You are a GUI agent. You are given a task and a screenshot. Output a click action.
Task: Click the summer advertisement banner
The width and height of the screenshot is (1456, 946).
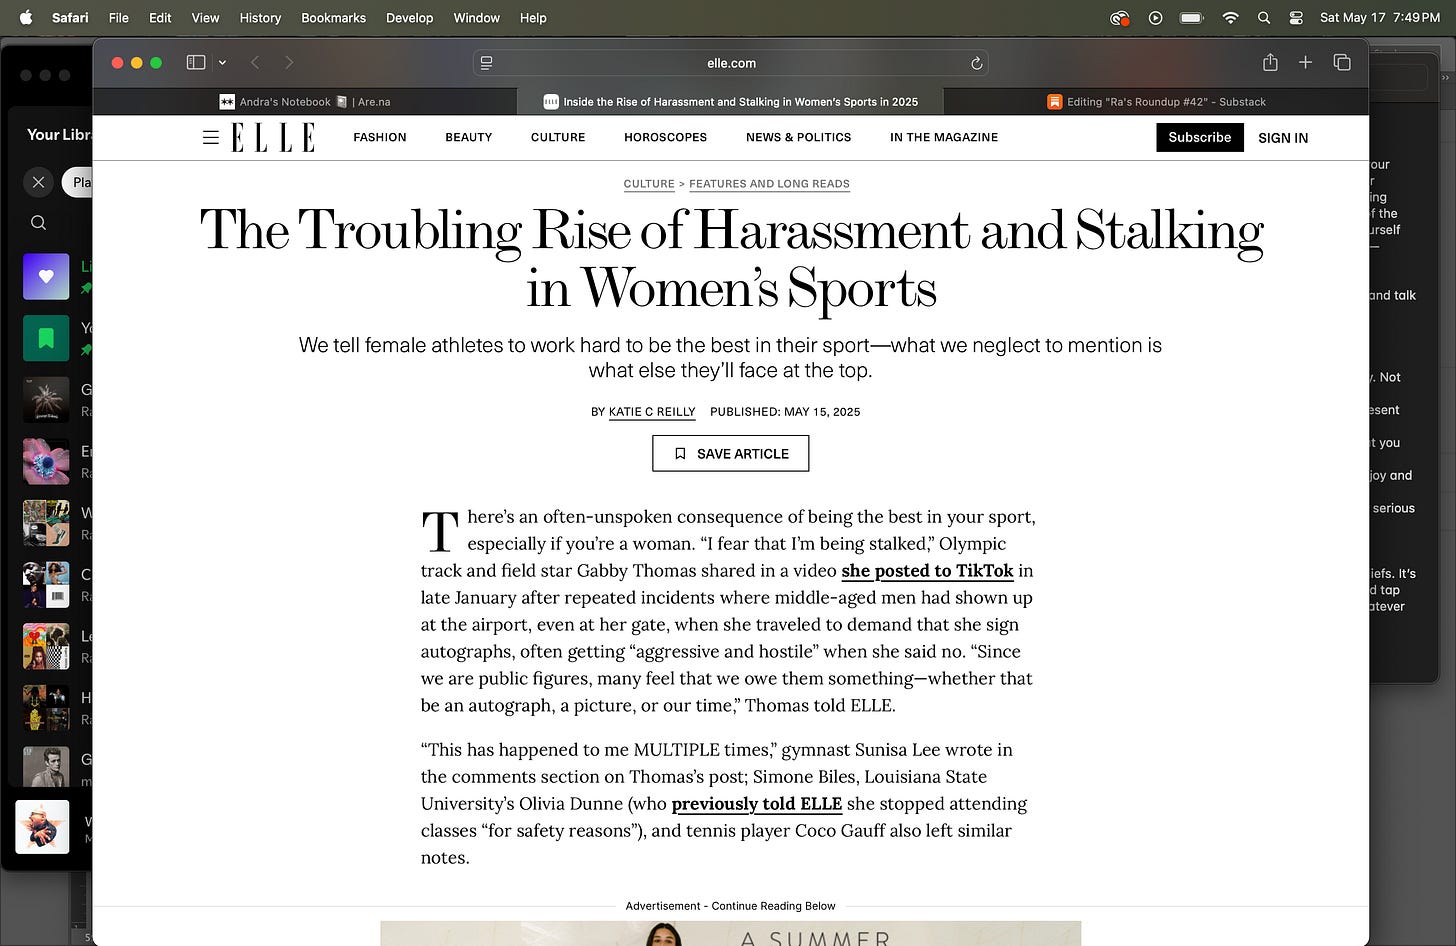pyautogui.click(x=730, y=933)
